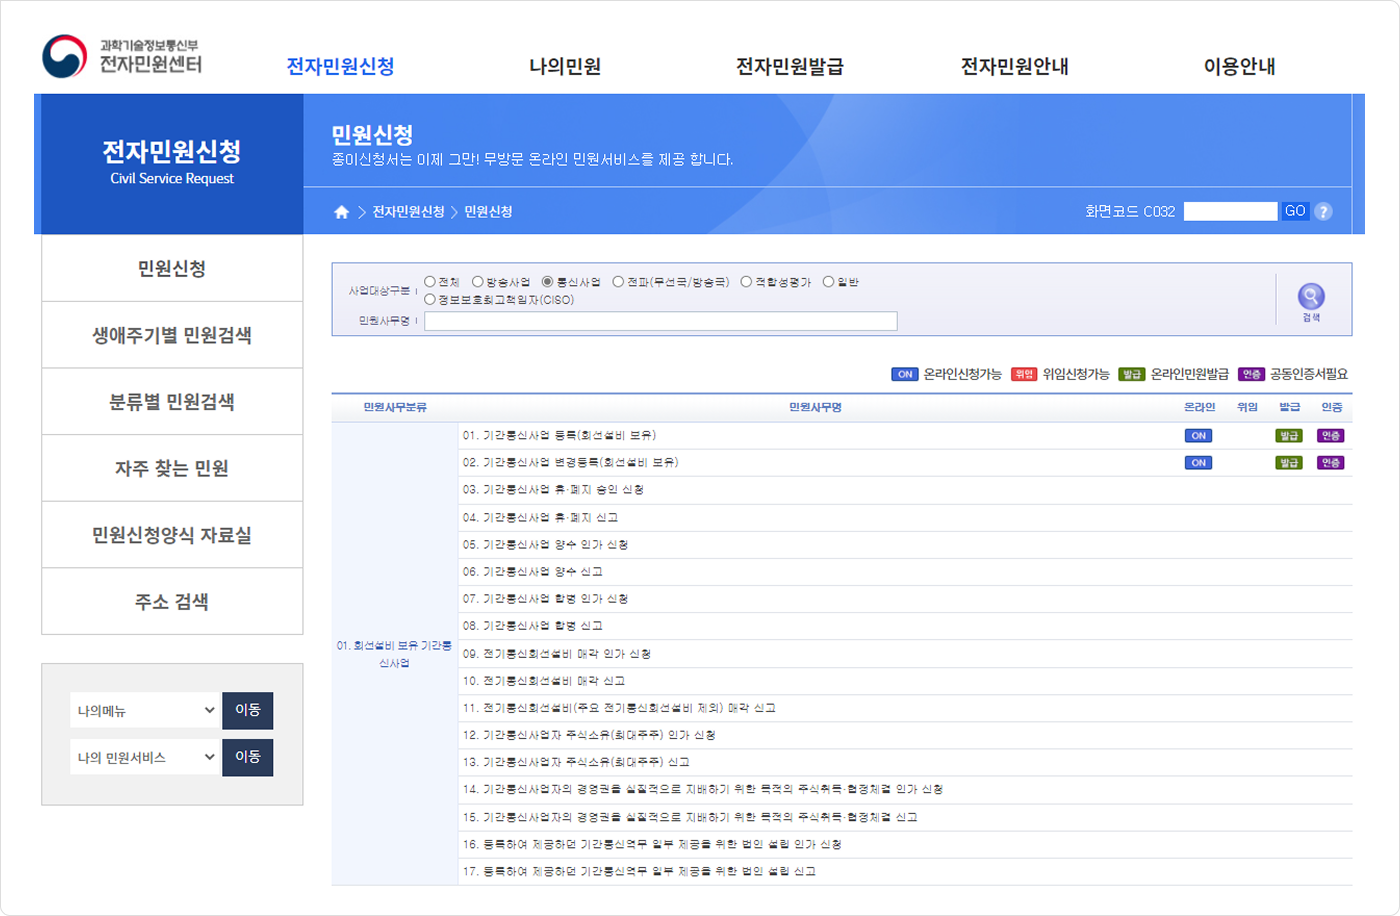Screen dimensions: 1400x916
Task: Click the 이동 button beside 나의메뉴
Action: [247, 710]
